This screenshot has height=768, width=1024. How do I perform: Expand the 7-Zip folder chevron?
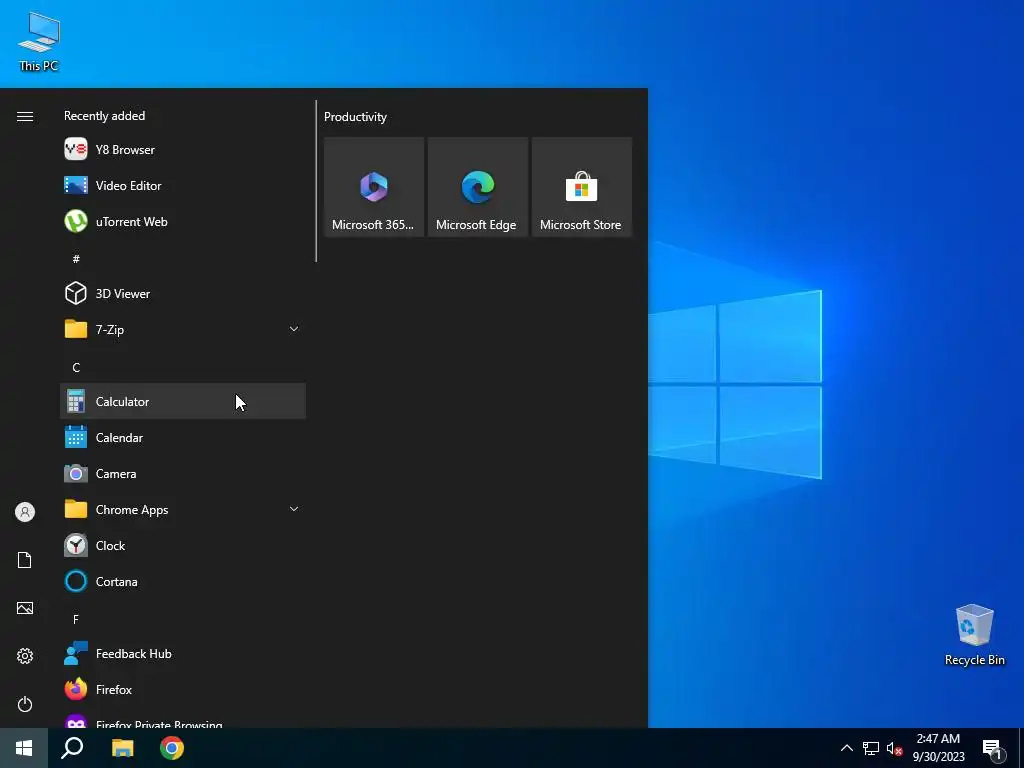[x=294, y=329]
